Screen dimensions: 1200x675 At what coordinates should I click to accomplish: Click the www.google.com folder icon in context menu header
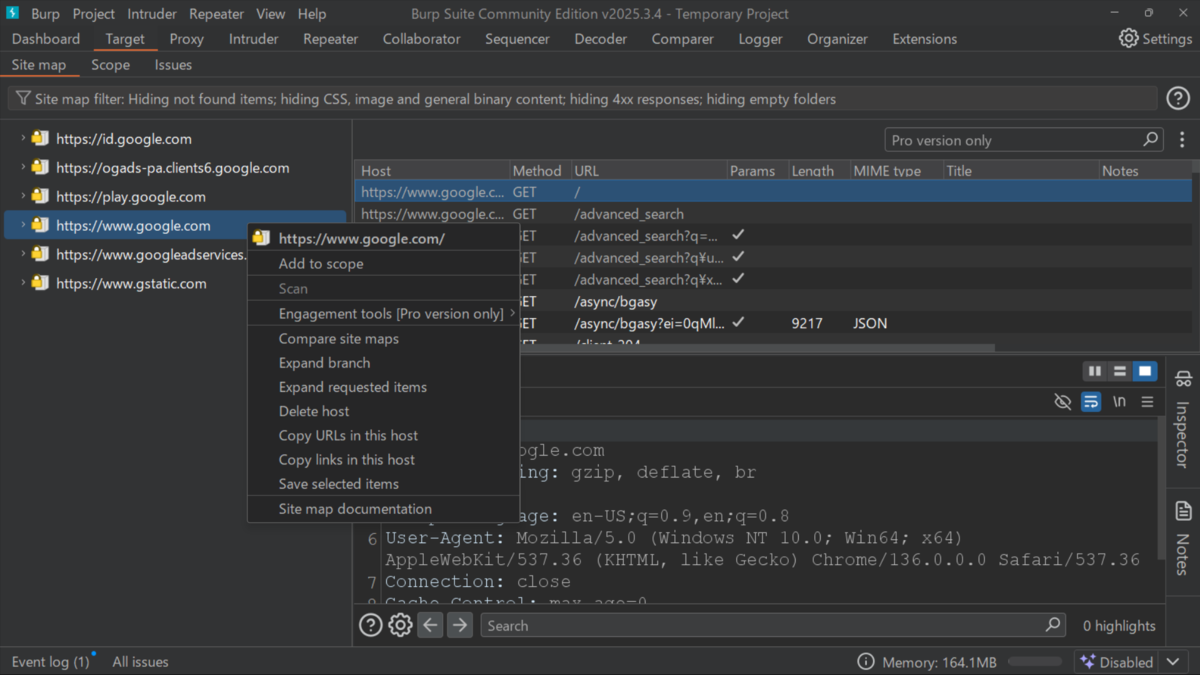[x=261, y=238]
